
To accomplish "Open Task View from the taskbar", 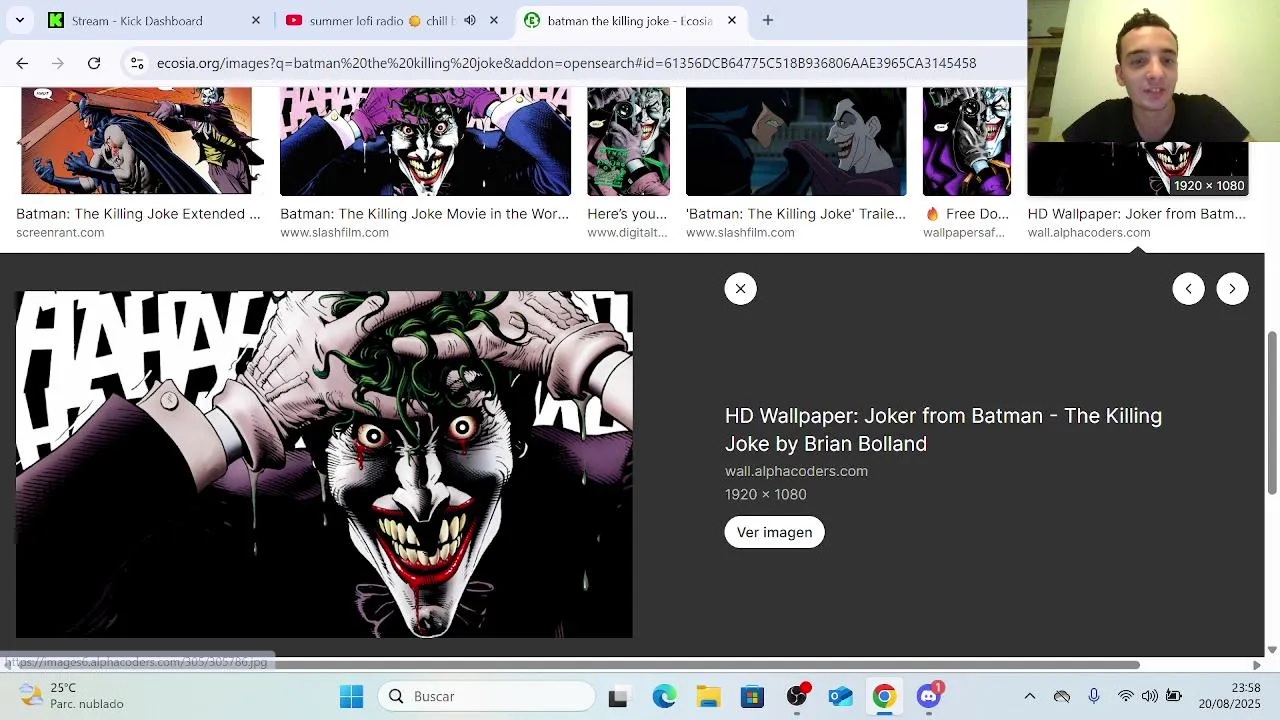I will [x=618, y=696].
